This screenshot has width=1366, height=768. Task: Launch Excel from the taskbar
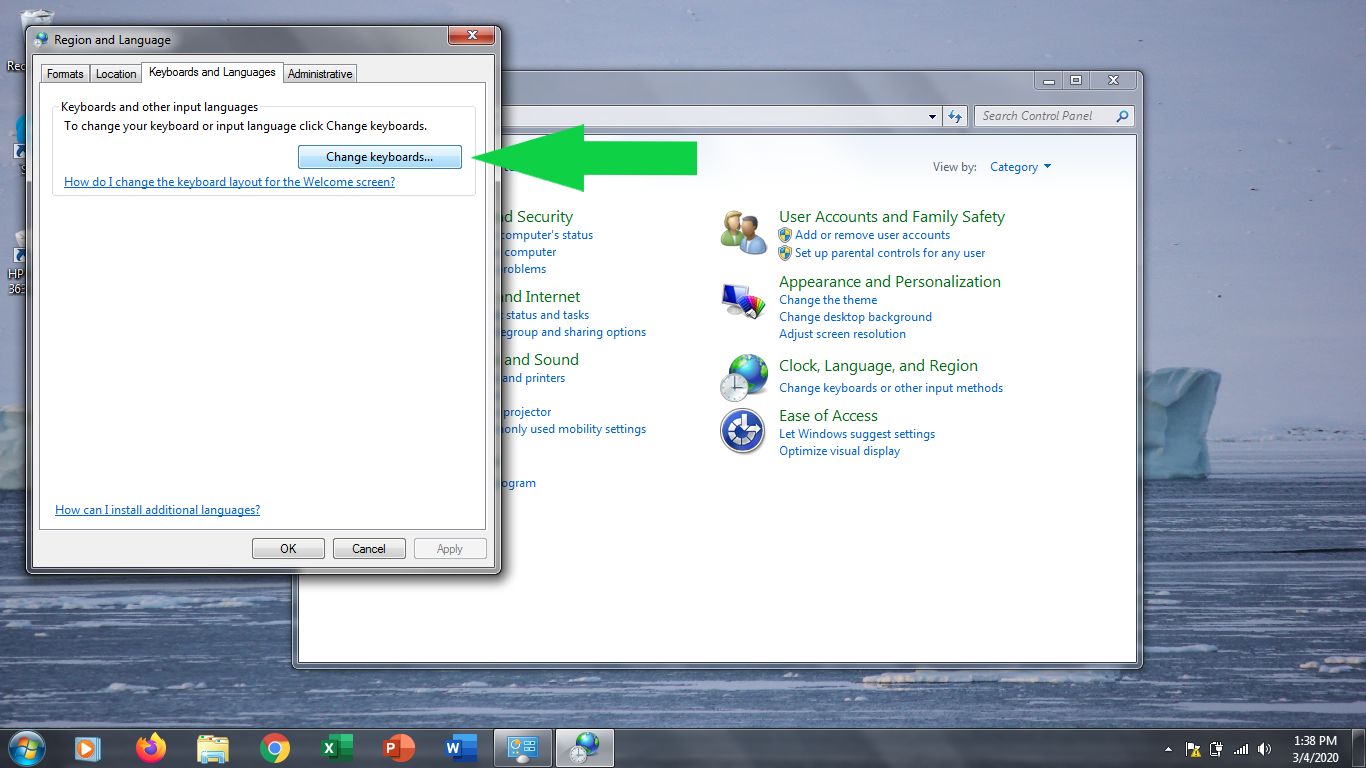(x=336, y=747)
